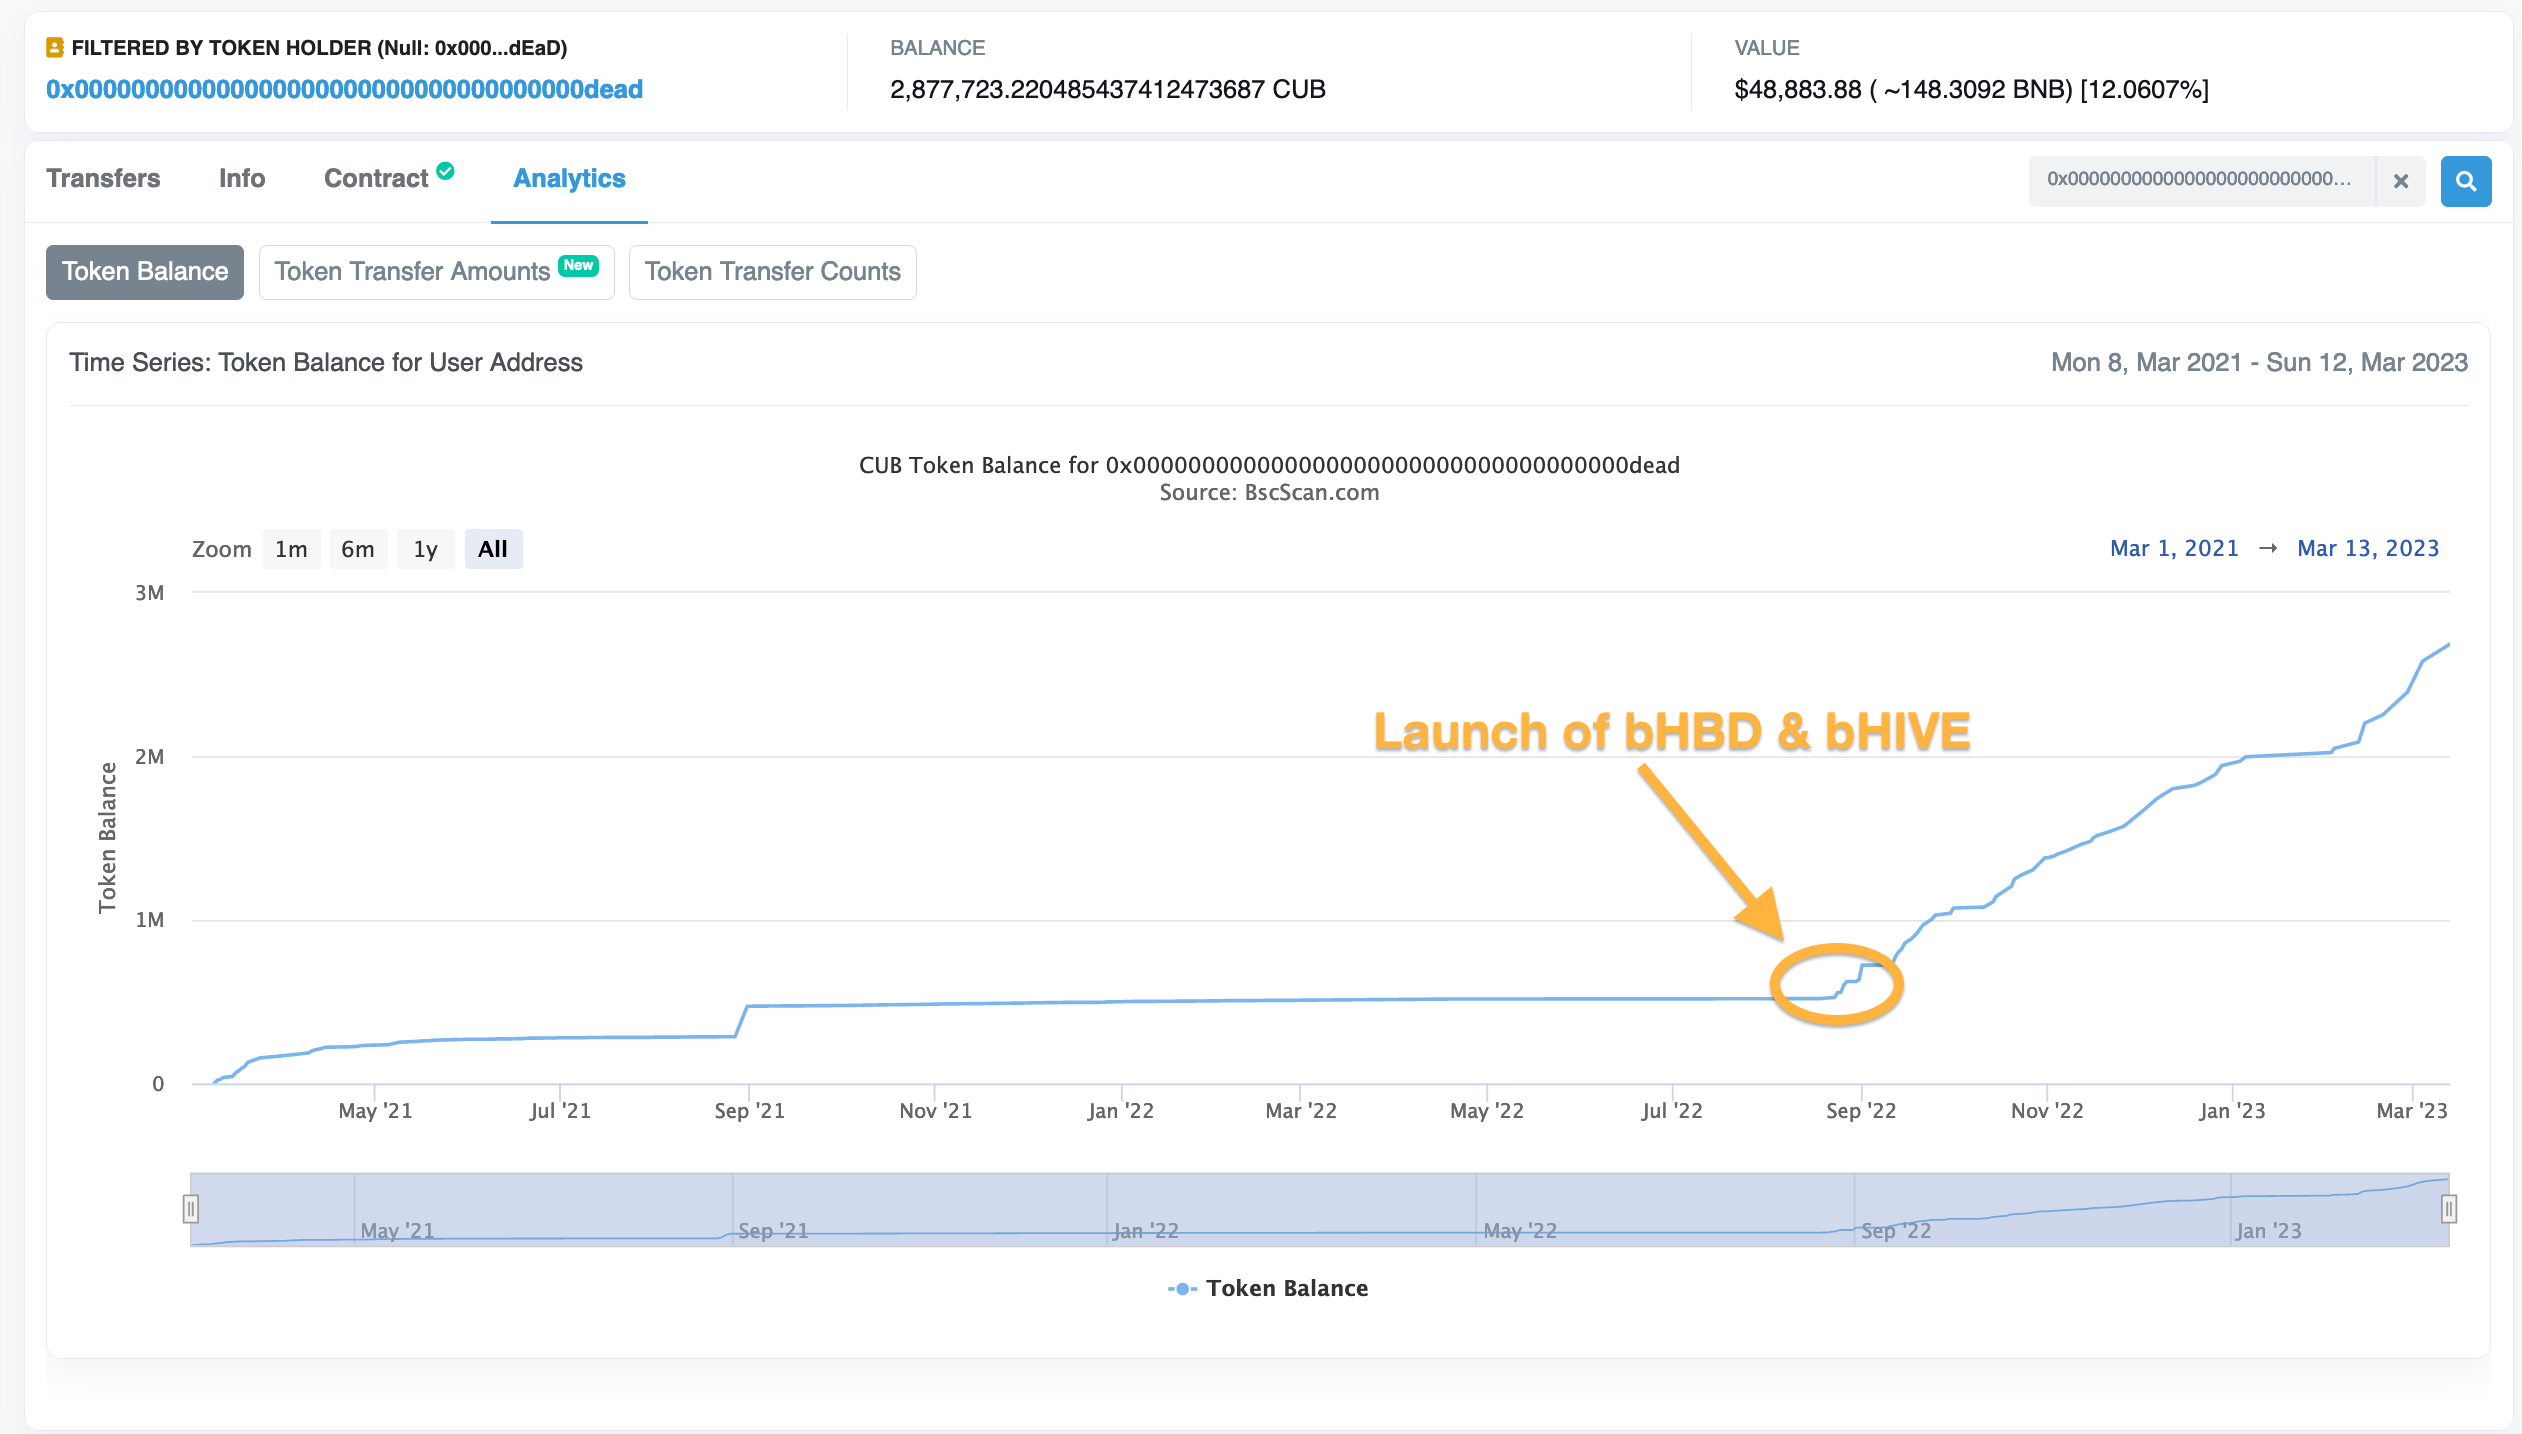Toggle the Token Balance legend series
The height and width of the screenshot is (1434, 2522).
pos(1267,1288)
